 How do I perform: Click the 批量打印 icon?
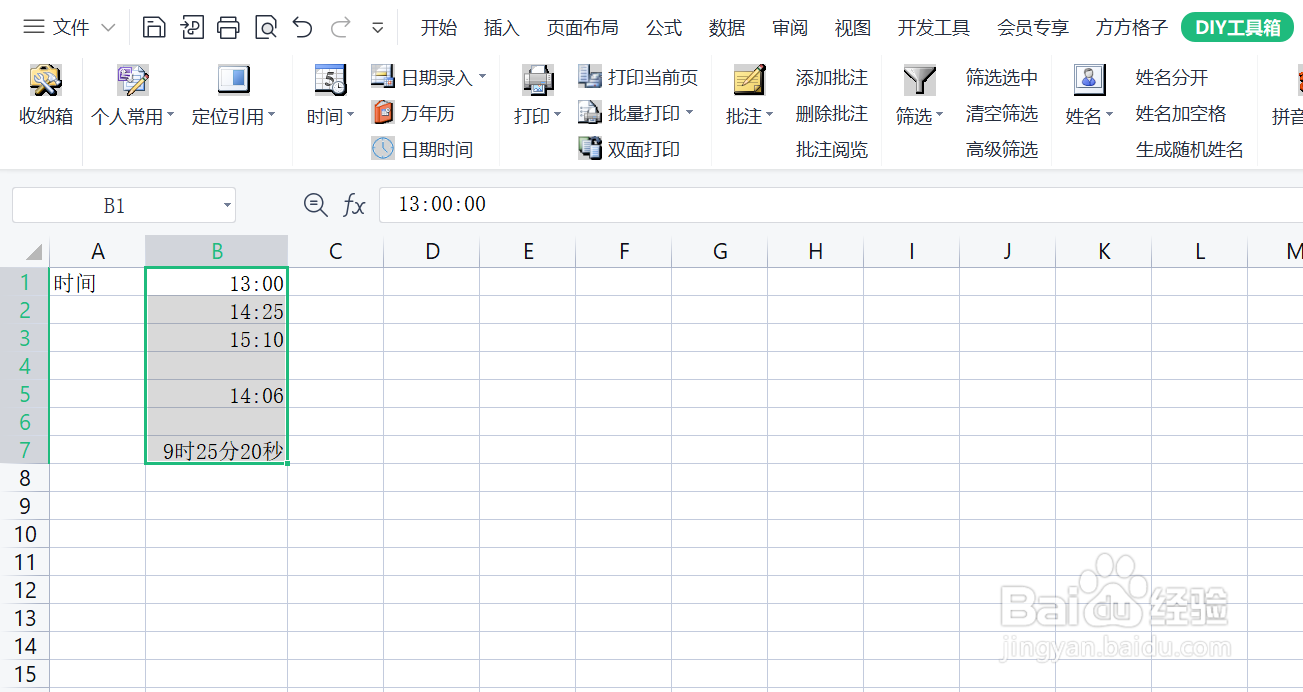590,113
